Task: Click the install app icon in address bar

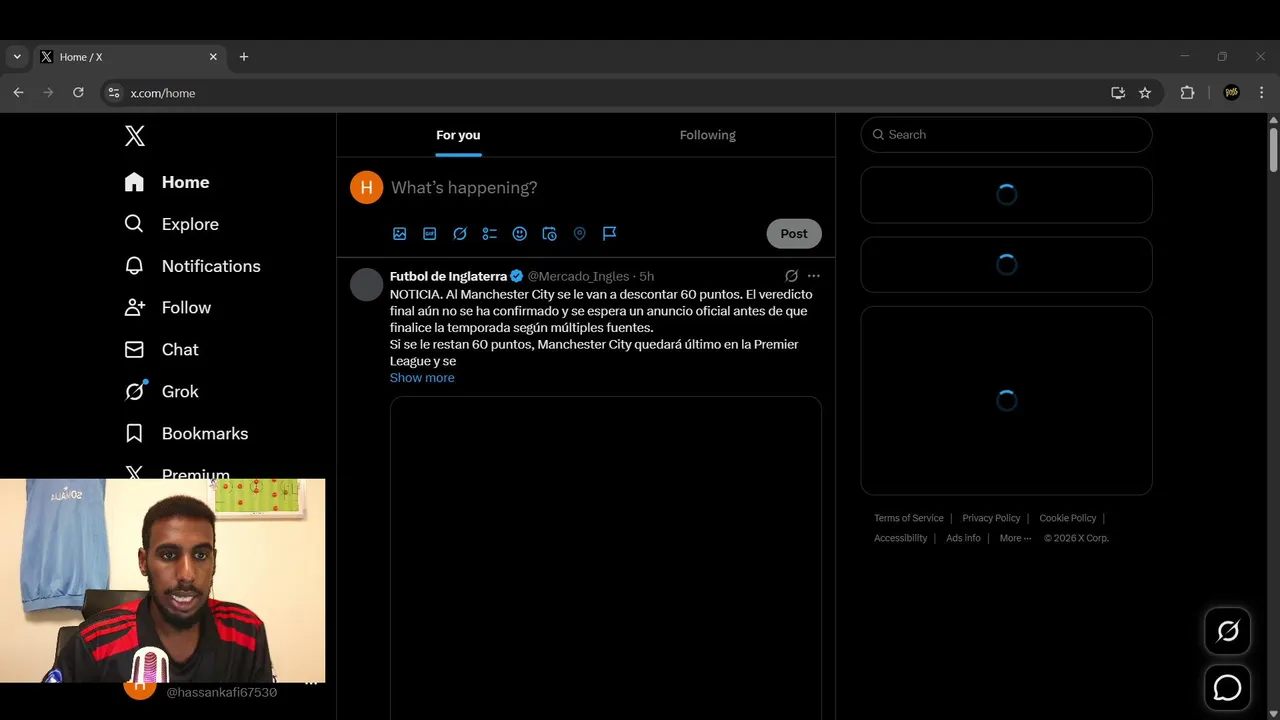Action: tap(1118, 93)
